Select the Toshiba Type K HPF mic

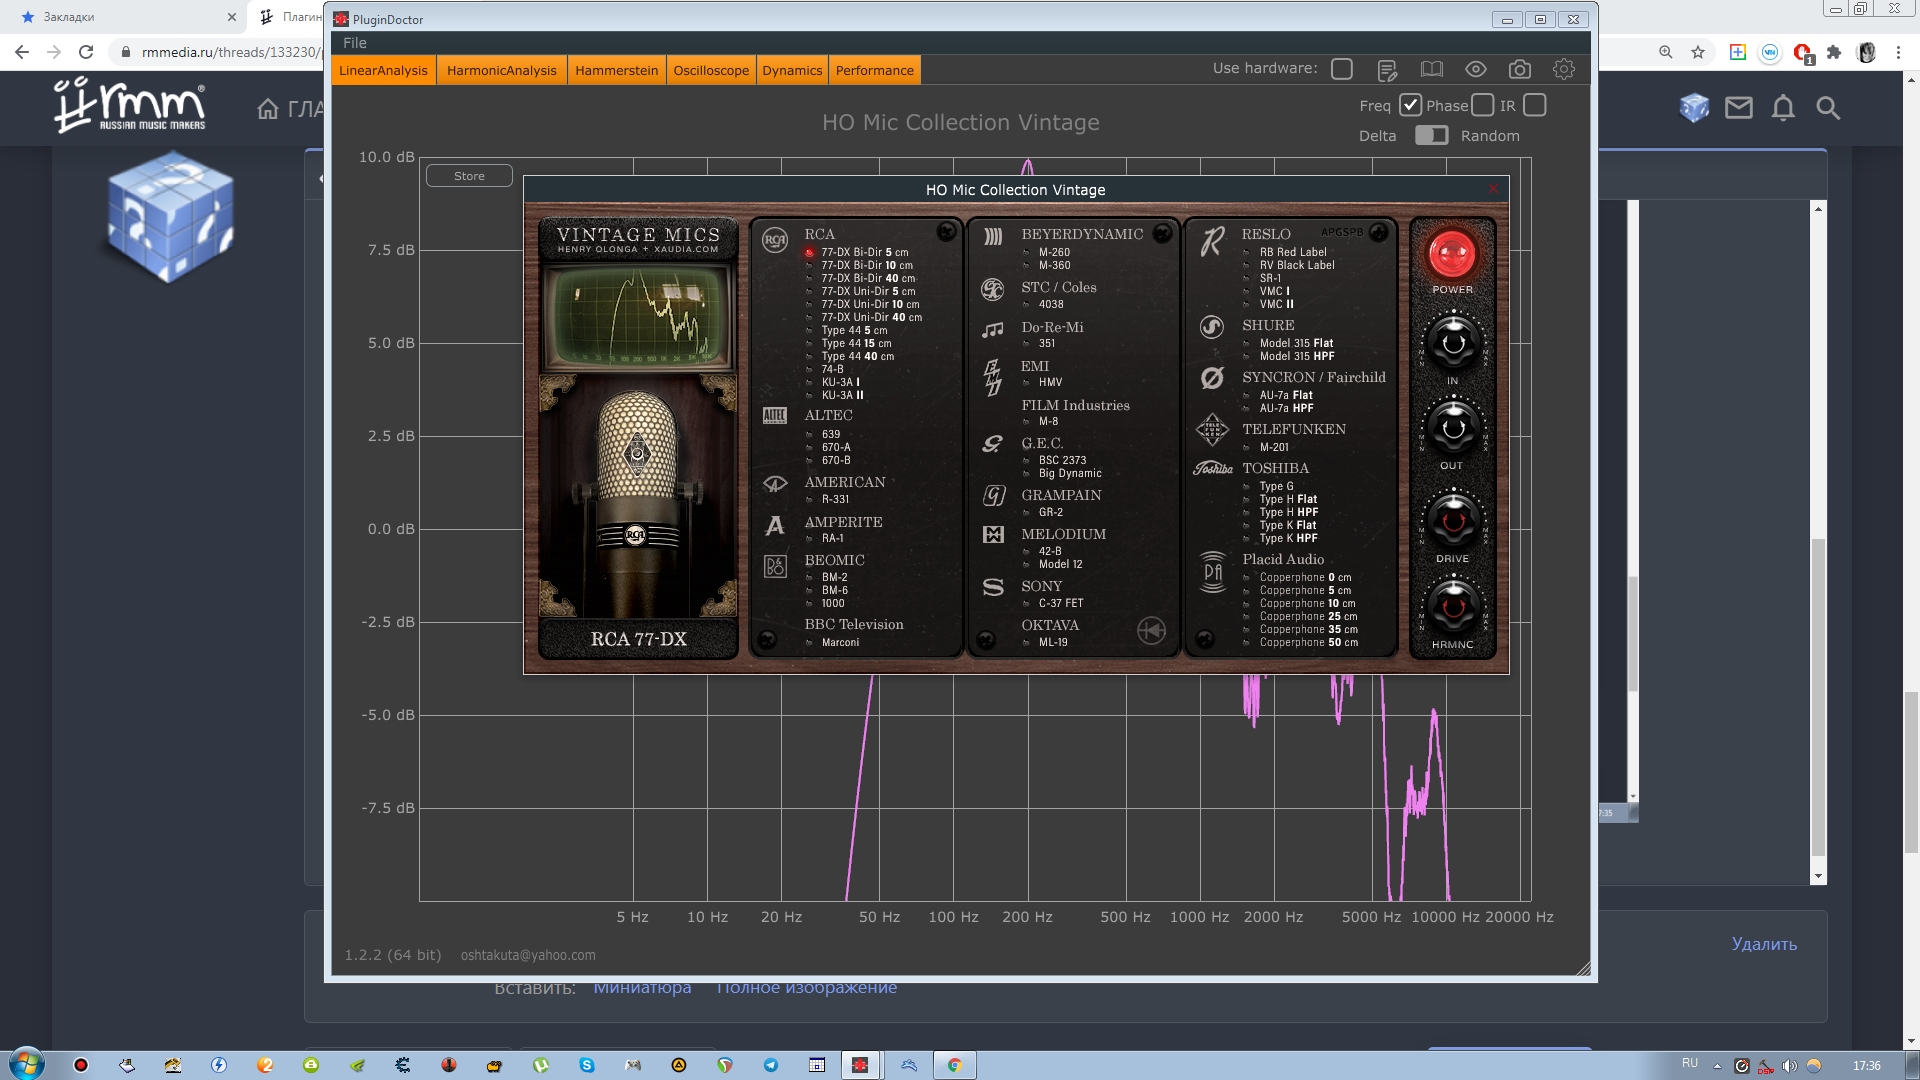(1288, 538)
